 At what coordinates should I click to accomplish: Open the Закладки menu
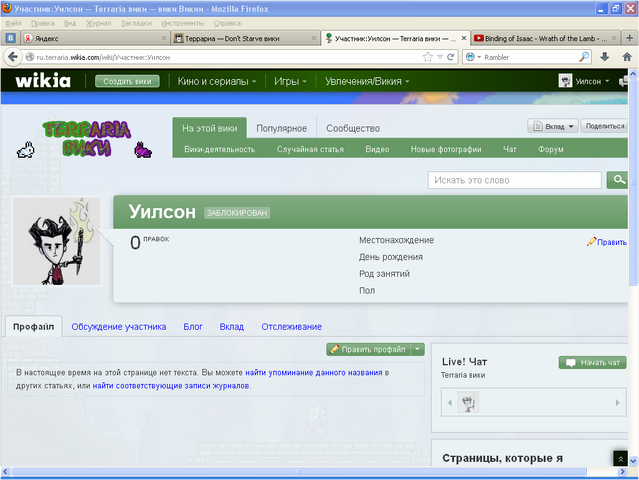136,23
